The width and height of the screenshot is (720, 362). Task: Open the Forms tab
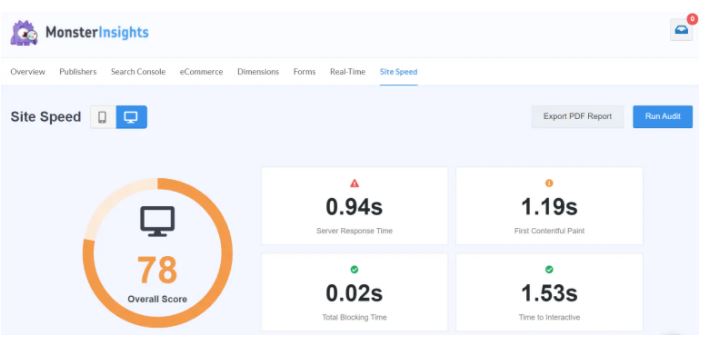pos(304,72)
